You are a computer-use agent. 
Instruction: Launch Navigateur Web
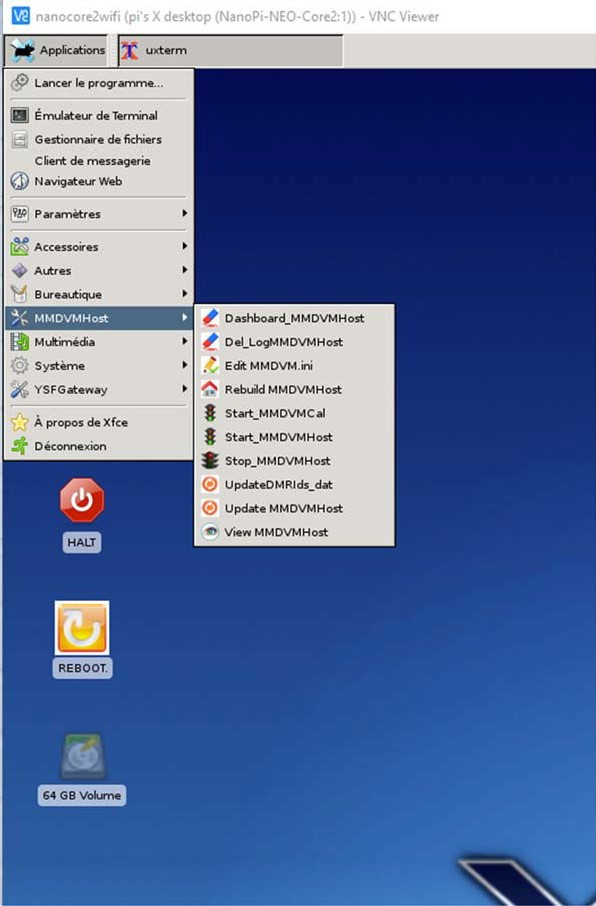pos(98,181)
